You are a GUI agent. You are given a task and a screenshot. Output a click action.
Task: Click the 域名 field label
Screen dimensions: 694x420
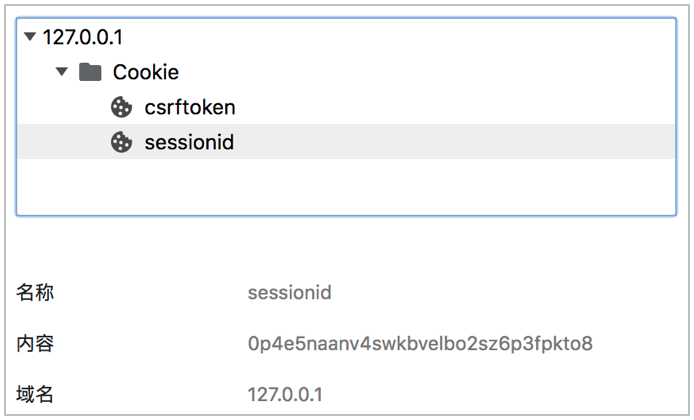click(x=35, y=394)
